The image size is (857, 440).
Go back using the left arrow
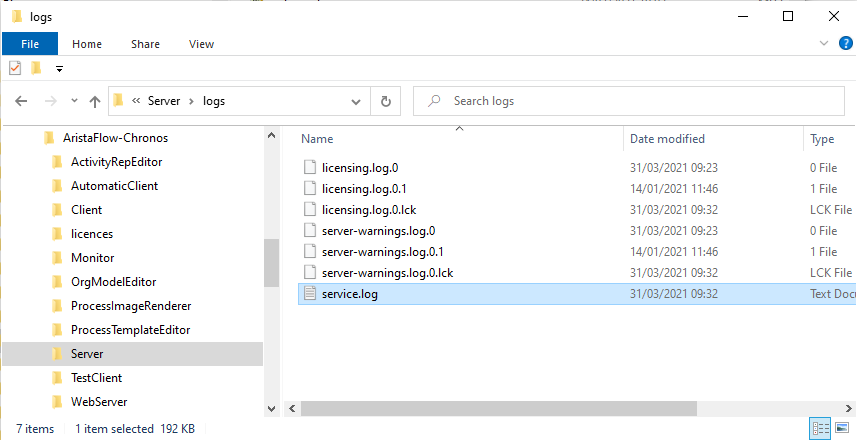coord(21,101)
